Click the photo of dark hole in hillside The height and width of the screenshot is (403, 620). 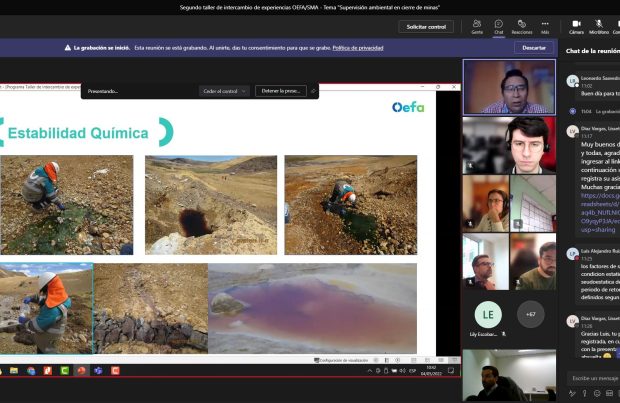(211, 205)
